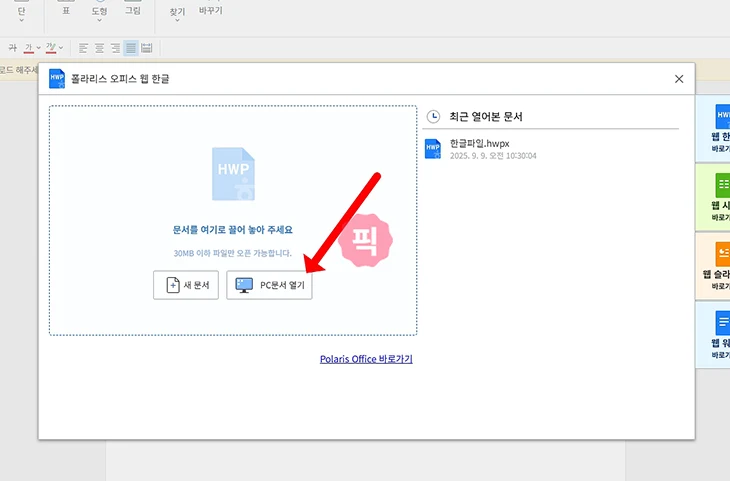The height and width of the screenshot is (481, 730).
Task: Center align the paragraph
Action: coord(99,47)
